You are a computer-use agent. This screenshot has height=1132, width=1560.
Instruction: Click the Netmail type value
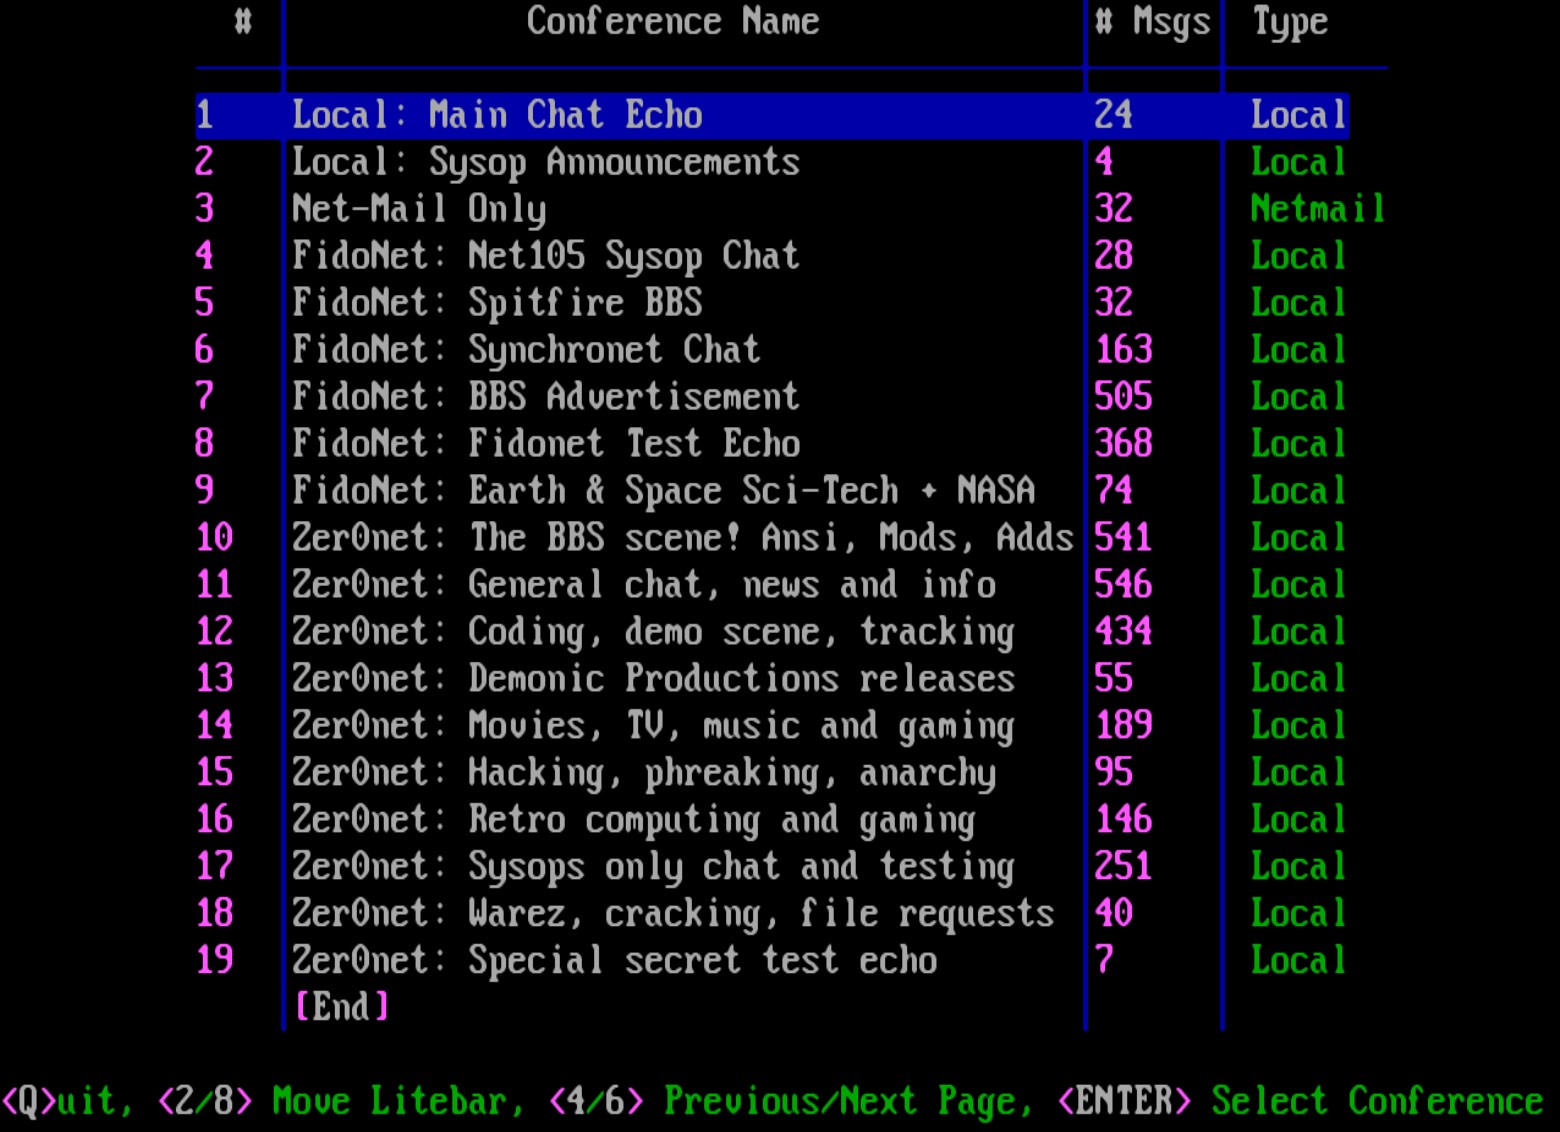[1318, 209]
